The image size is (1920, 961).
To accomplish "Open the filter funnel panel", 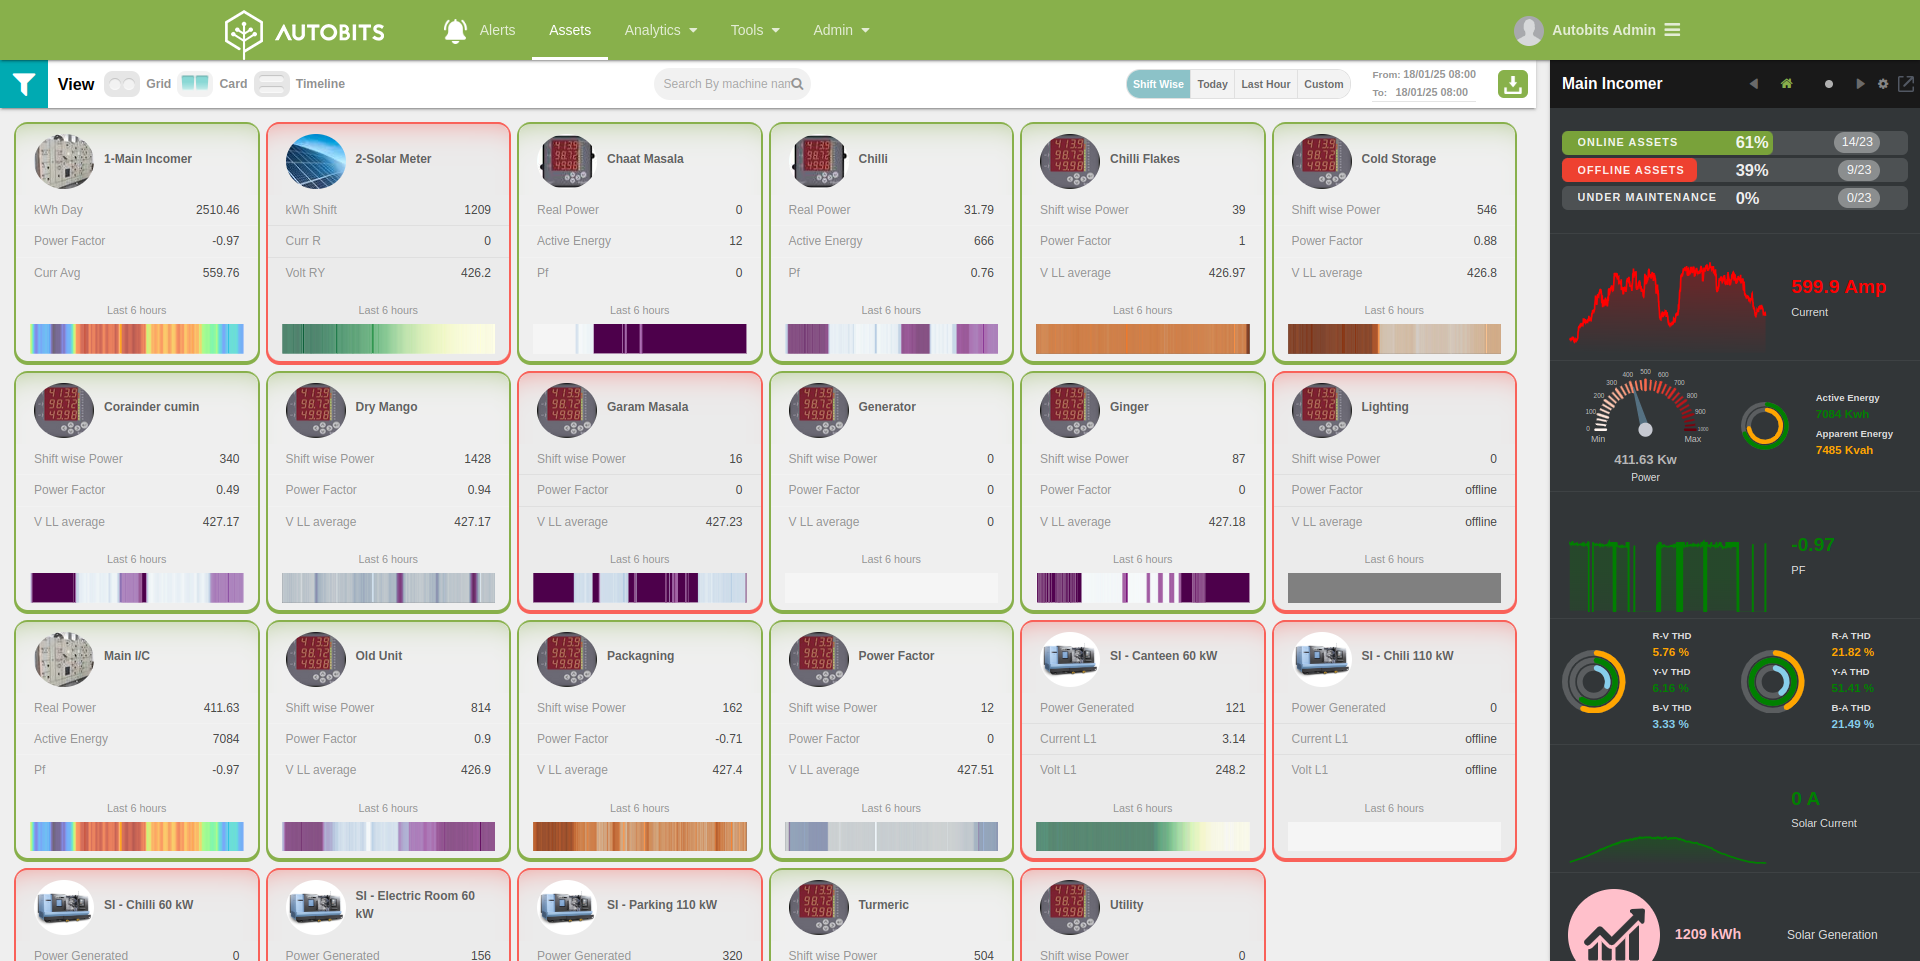I will tap(24, 84).
